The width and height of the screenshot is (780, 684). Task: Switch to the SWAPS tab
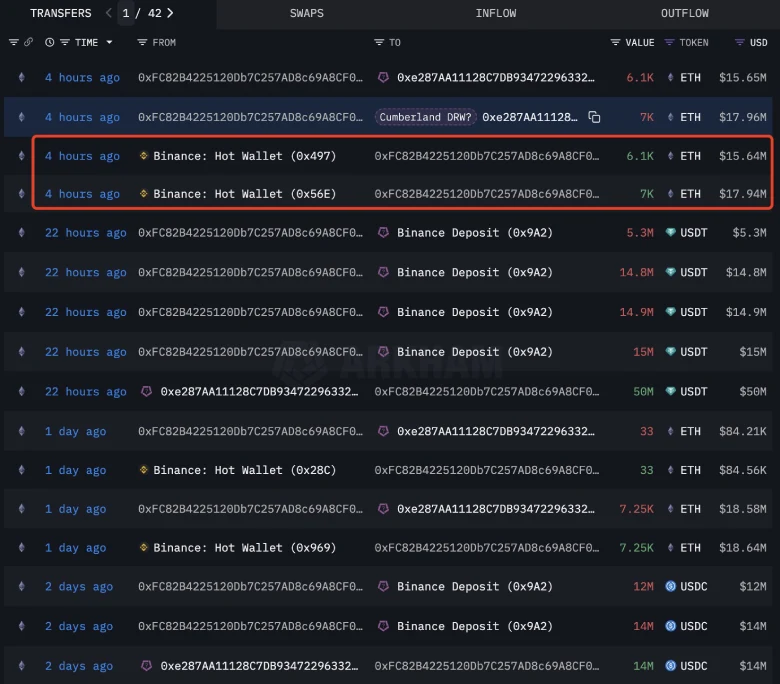point(306,13)
